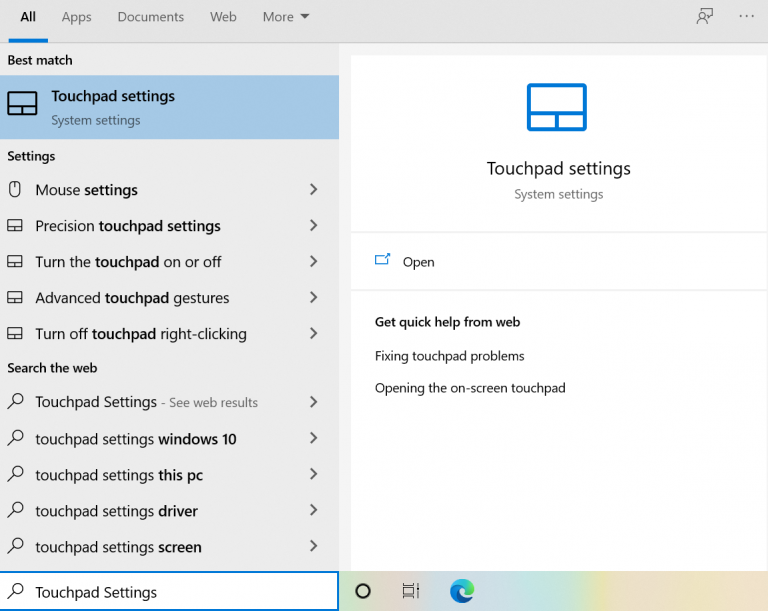Switch to the Web tab
Screen dimensions: 768x611
click(223, 17)
